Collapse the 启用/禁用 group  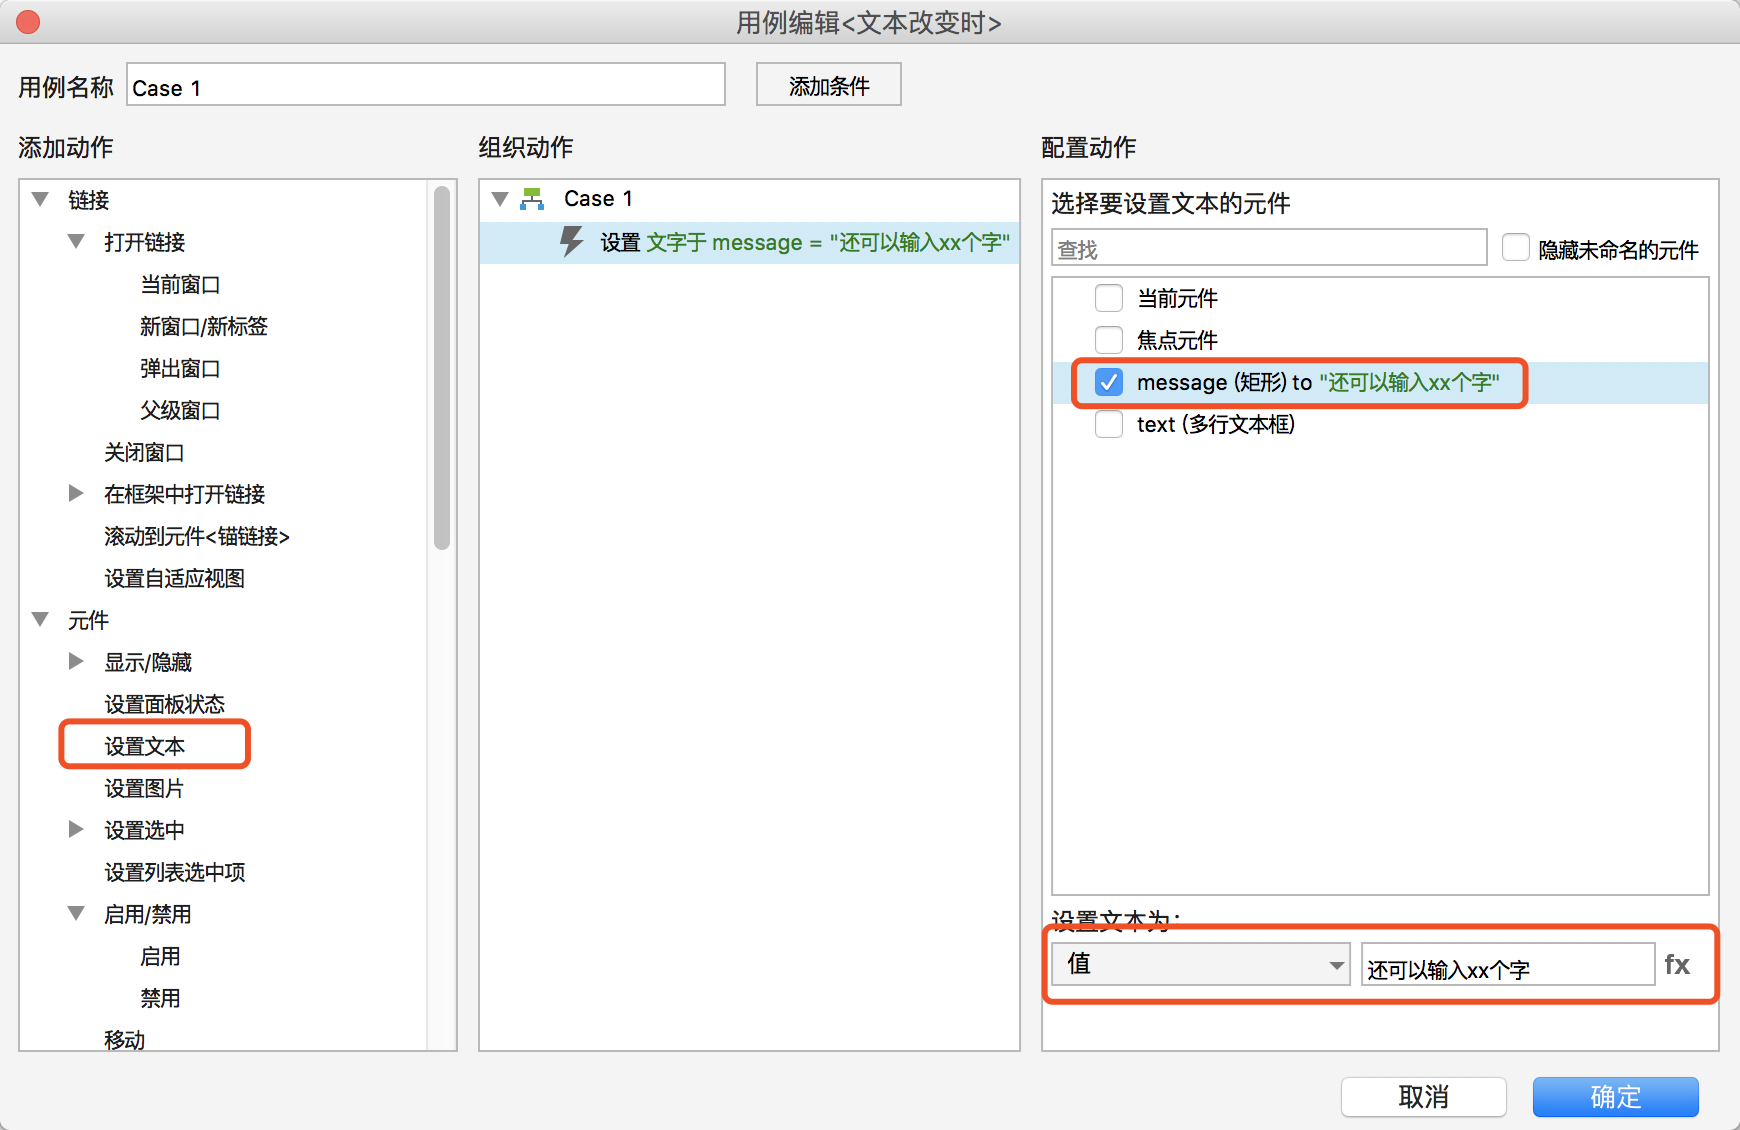coord(76,913)
